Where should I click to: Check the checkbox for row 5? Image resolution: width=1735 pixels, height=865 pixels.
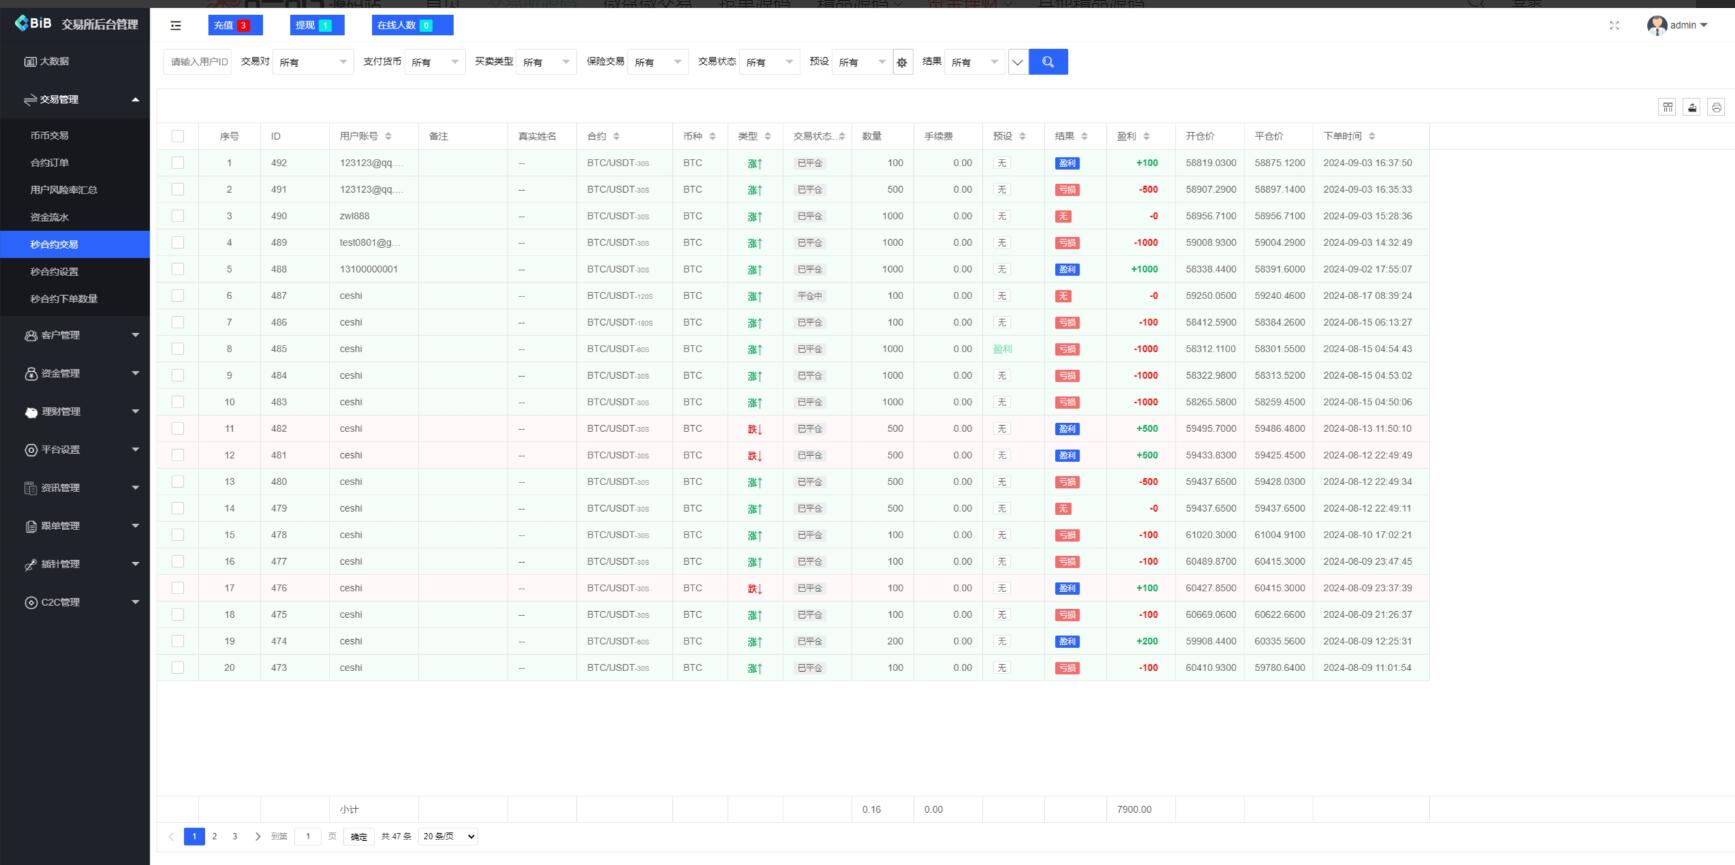pyautogui.click(x=178, y=269)
